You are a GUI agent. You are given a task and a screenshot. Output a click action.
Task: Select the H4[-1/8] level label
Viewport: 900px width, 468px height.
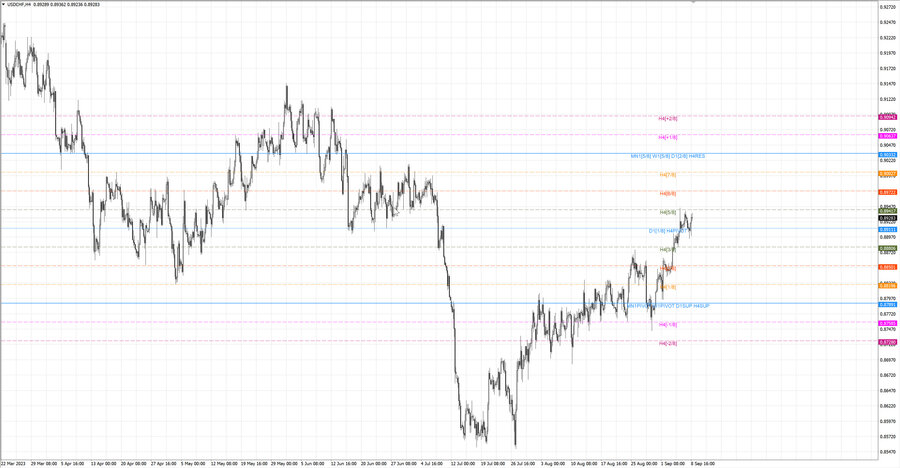tap(668, 325)
